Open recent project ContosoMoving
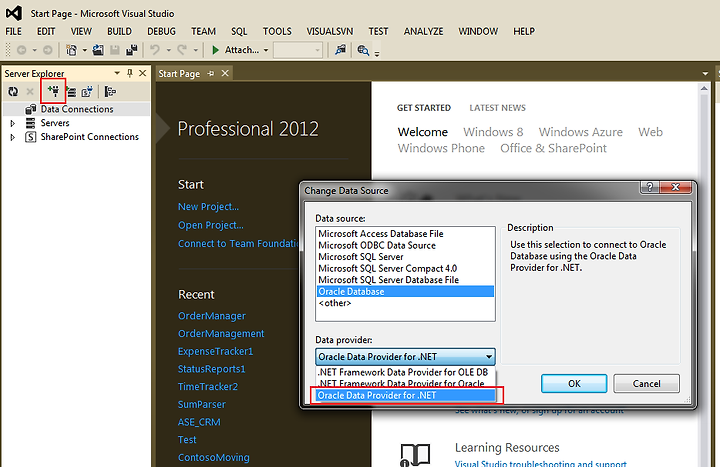 click(214, 457)
